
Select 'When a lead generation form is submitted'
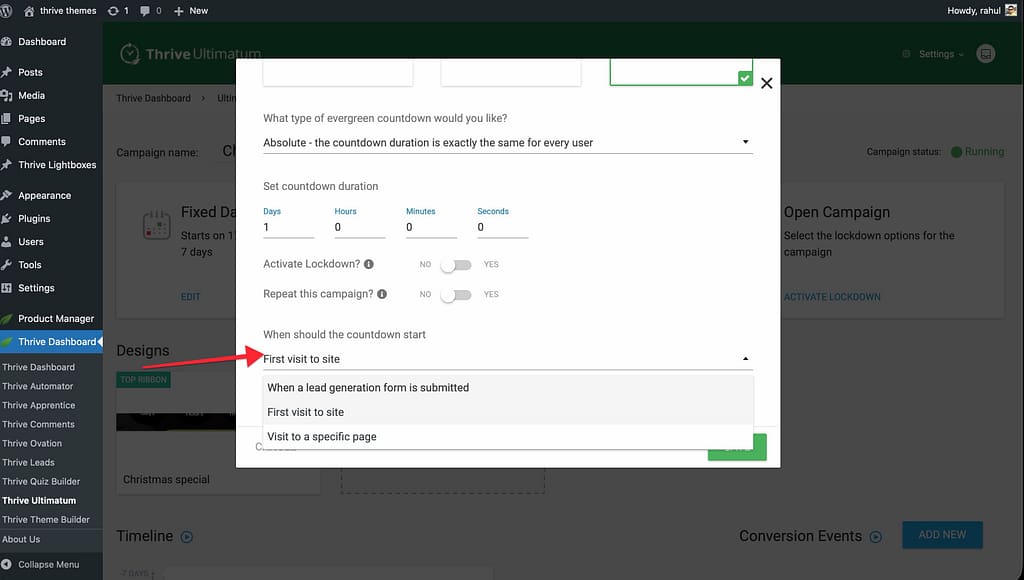click(368, 388)
